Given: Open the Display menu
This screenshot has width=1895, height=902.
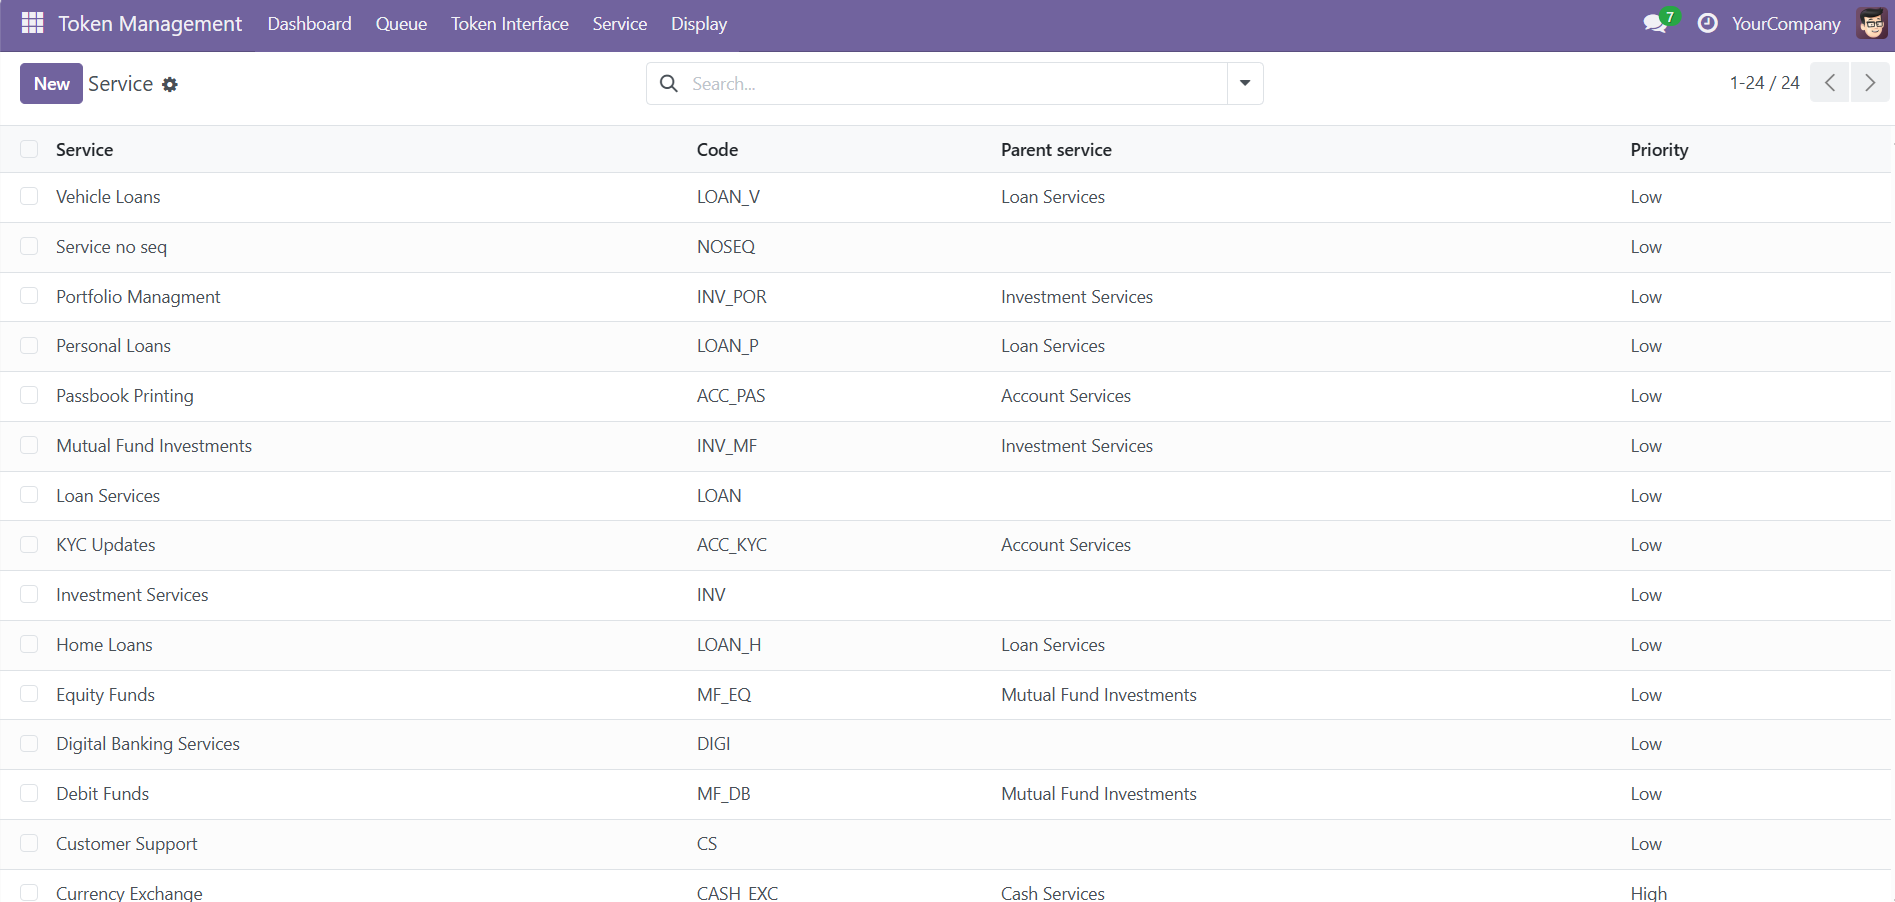Looking at the screenshot, I should click(x=698, y=23).
